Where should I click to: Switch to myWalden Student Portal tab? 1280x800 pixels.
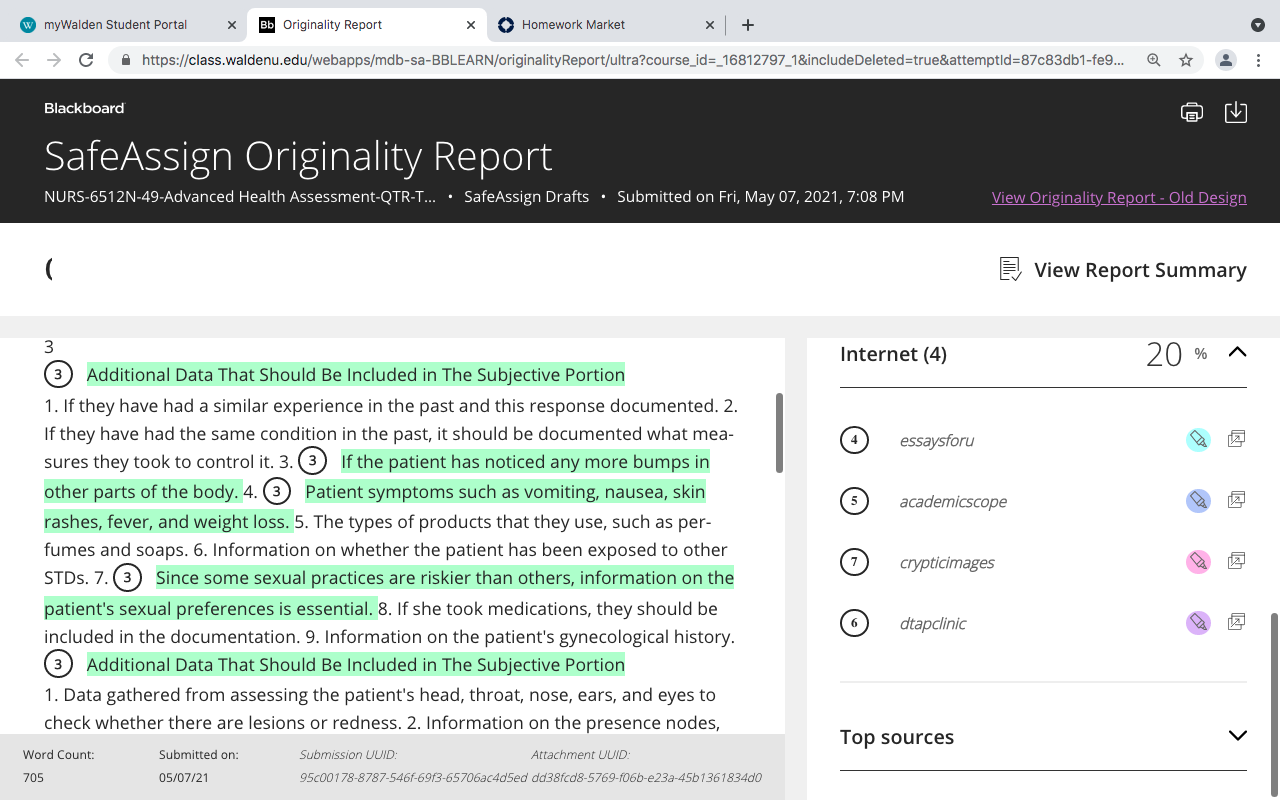coord(127,25)
